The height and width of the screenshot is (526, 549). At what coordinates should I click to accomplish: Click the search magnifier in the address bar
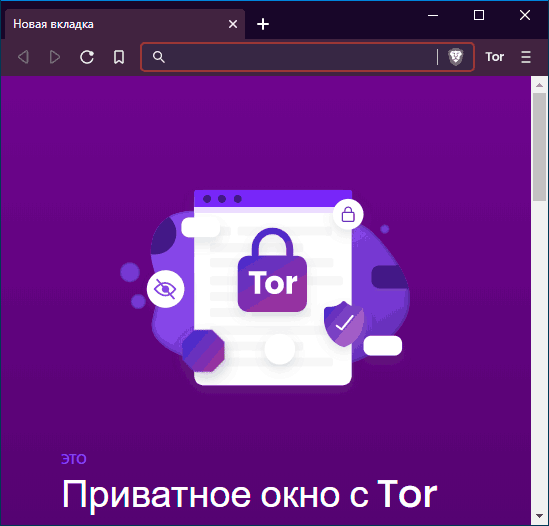click(159, 57)
